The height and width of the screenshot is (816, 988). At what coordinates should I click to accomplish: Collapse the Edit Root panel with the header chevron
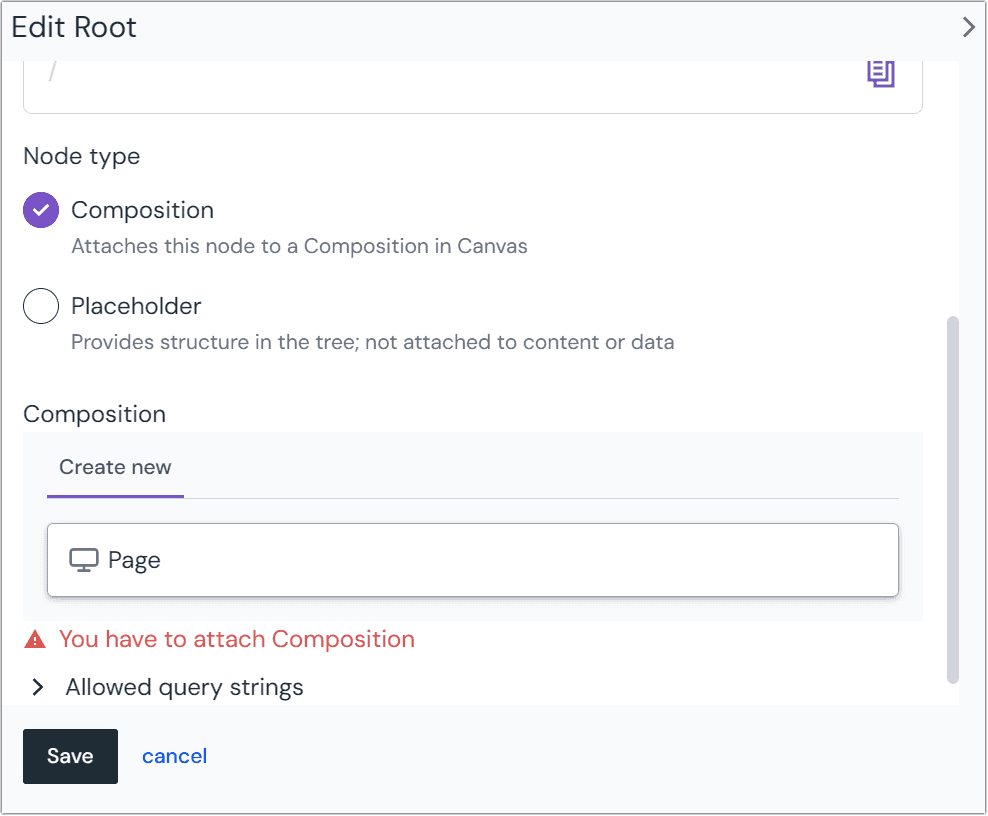[968, 27]
